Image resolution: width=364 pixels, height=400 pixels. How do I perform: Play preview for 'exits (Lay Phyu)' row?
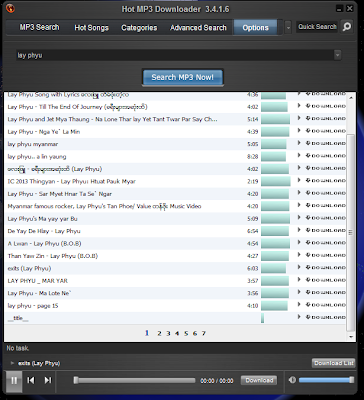coord(299,267)
